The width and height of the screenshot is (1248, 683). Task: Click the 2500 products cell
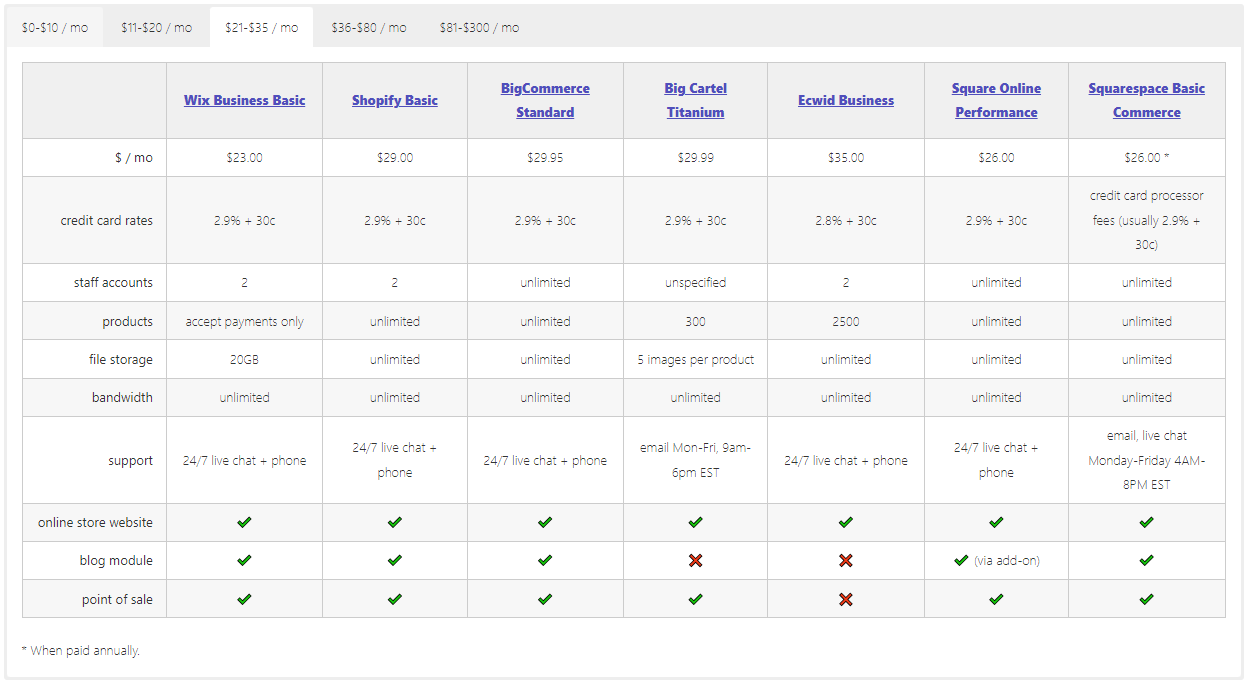(846, 321)
